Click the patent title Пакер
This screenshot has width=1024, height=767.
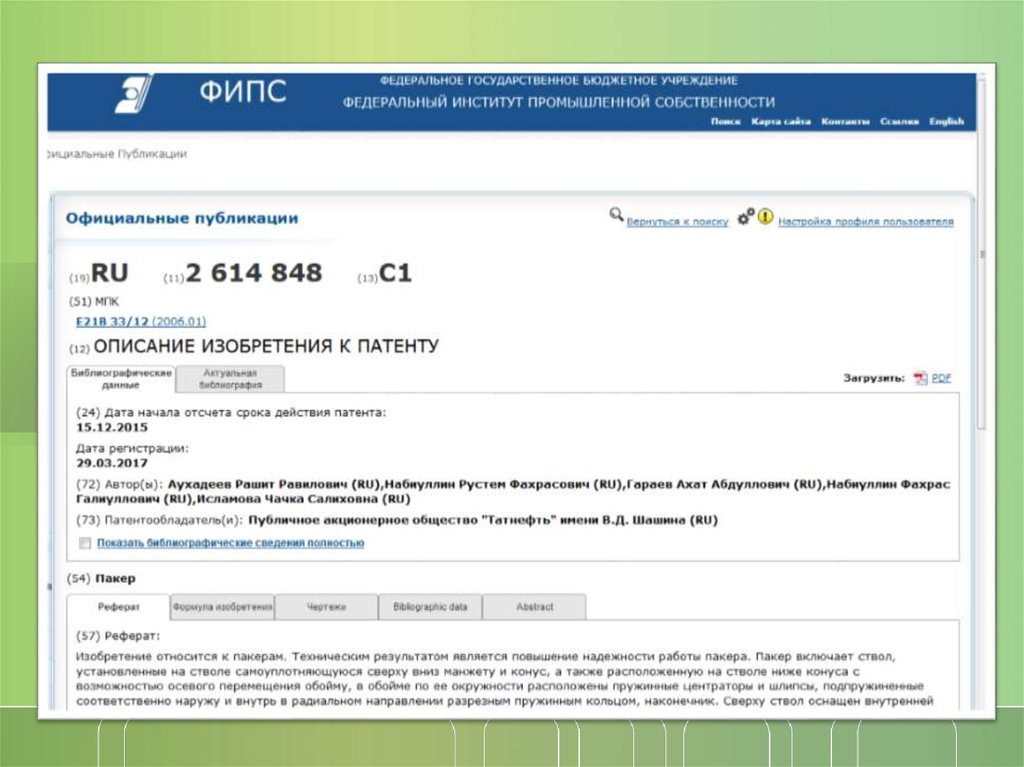click(116, 578)
